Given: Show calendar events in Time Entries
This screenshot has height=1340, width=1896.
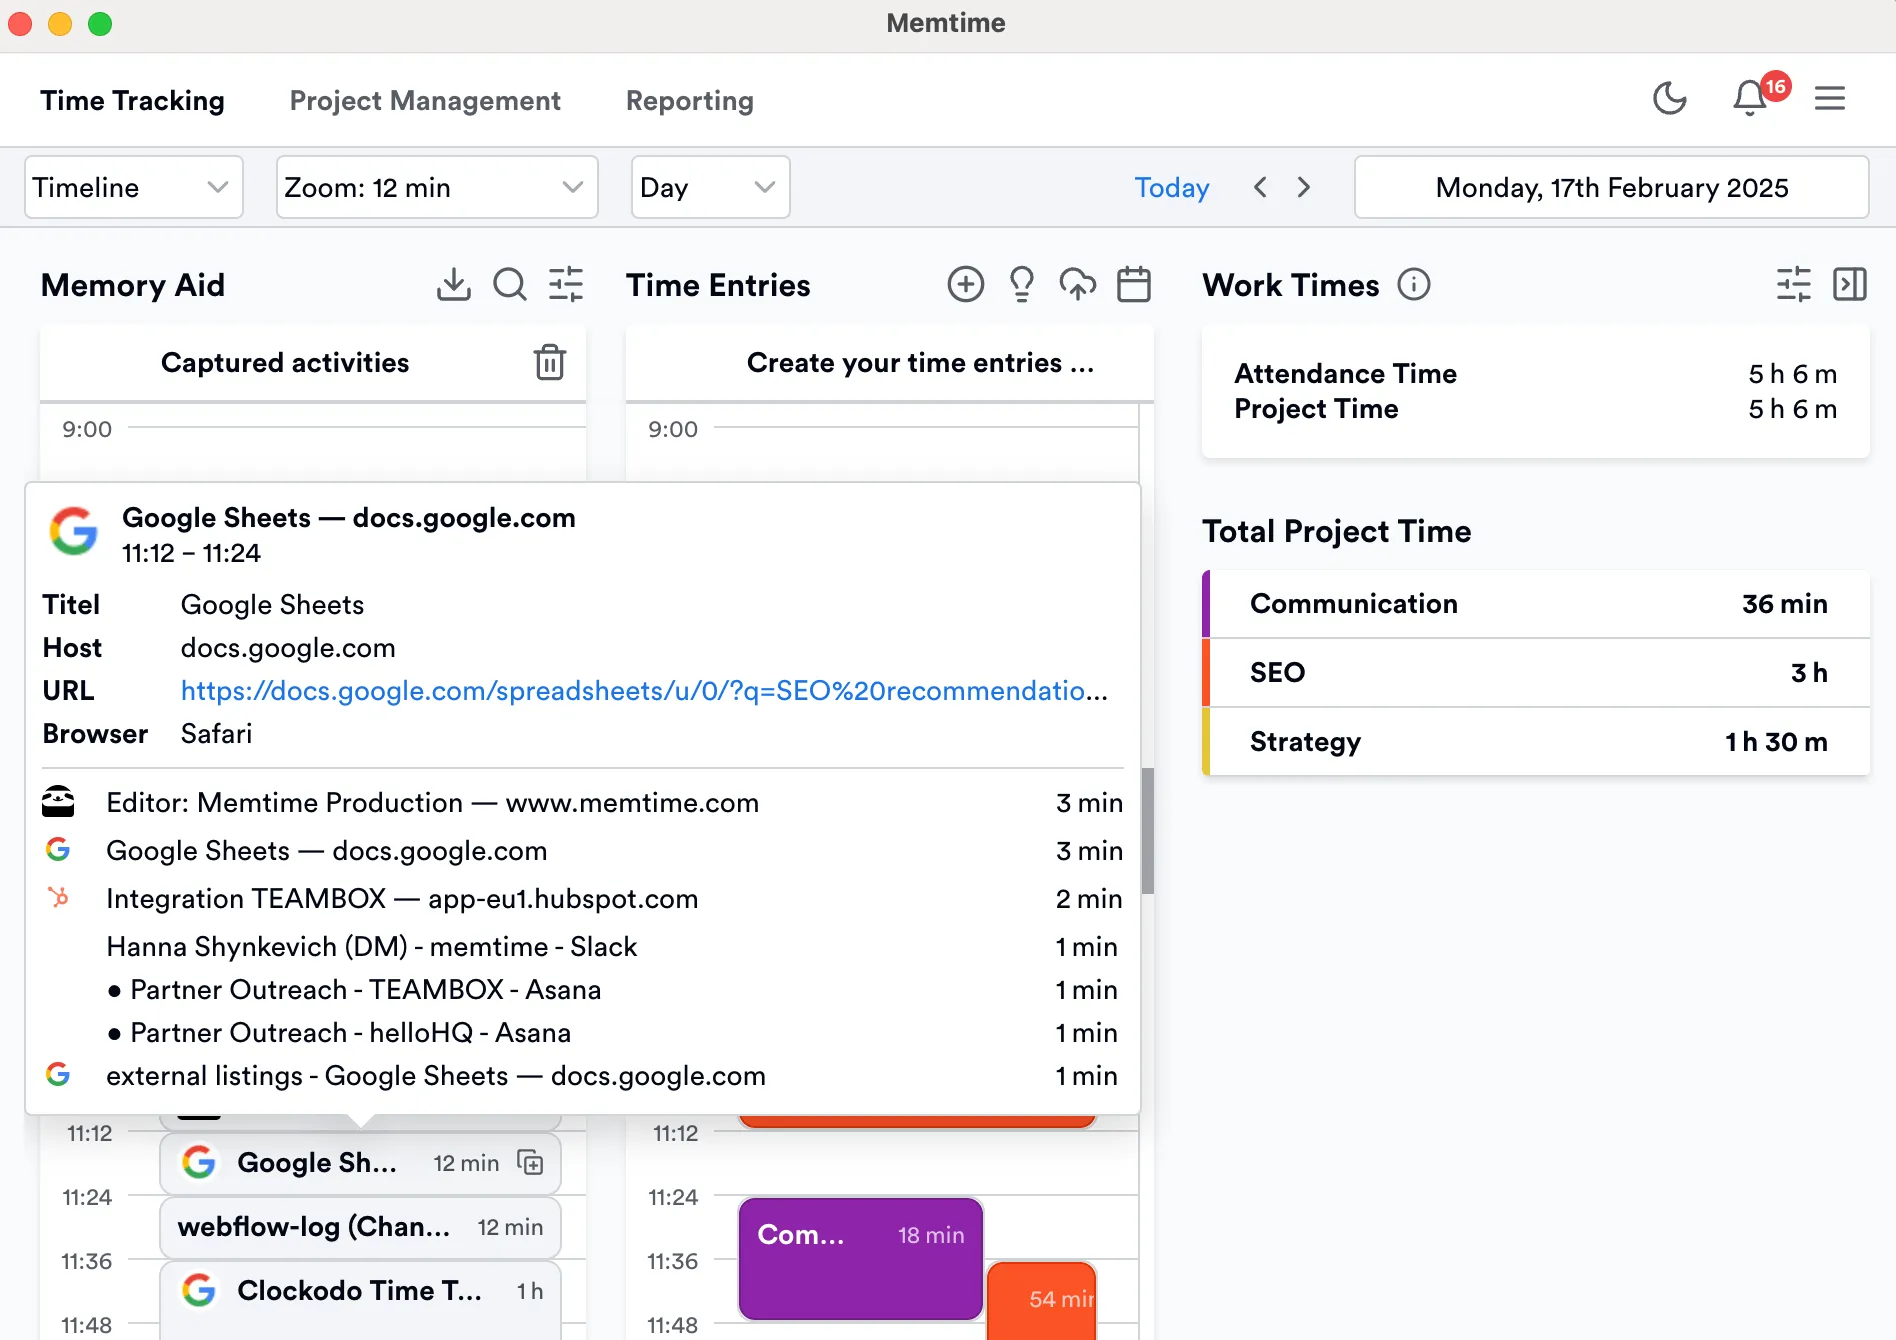Looking at the screenshot, I should [x=1134, y=284].
